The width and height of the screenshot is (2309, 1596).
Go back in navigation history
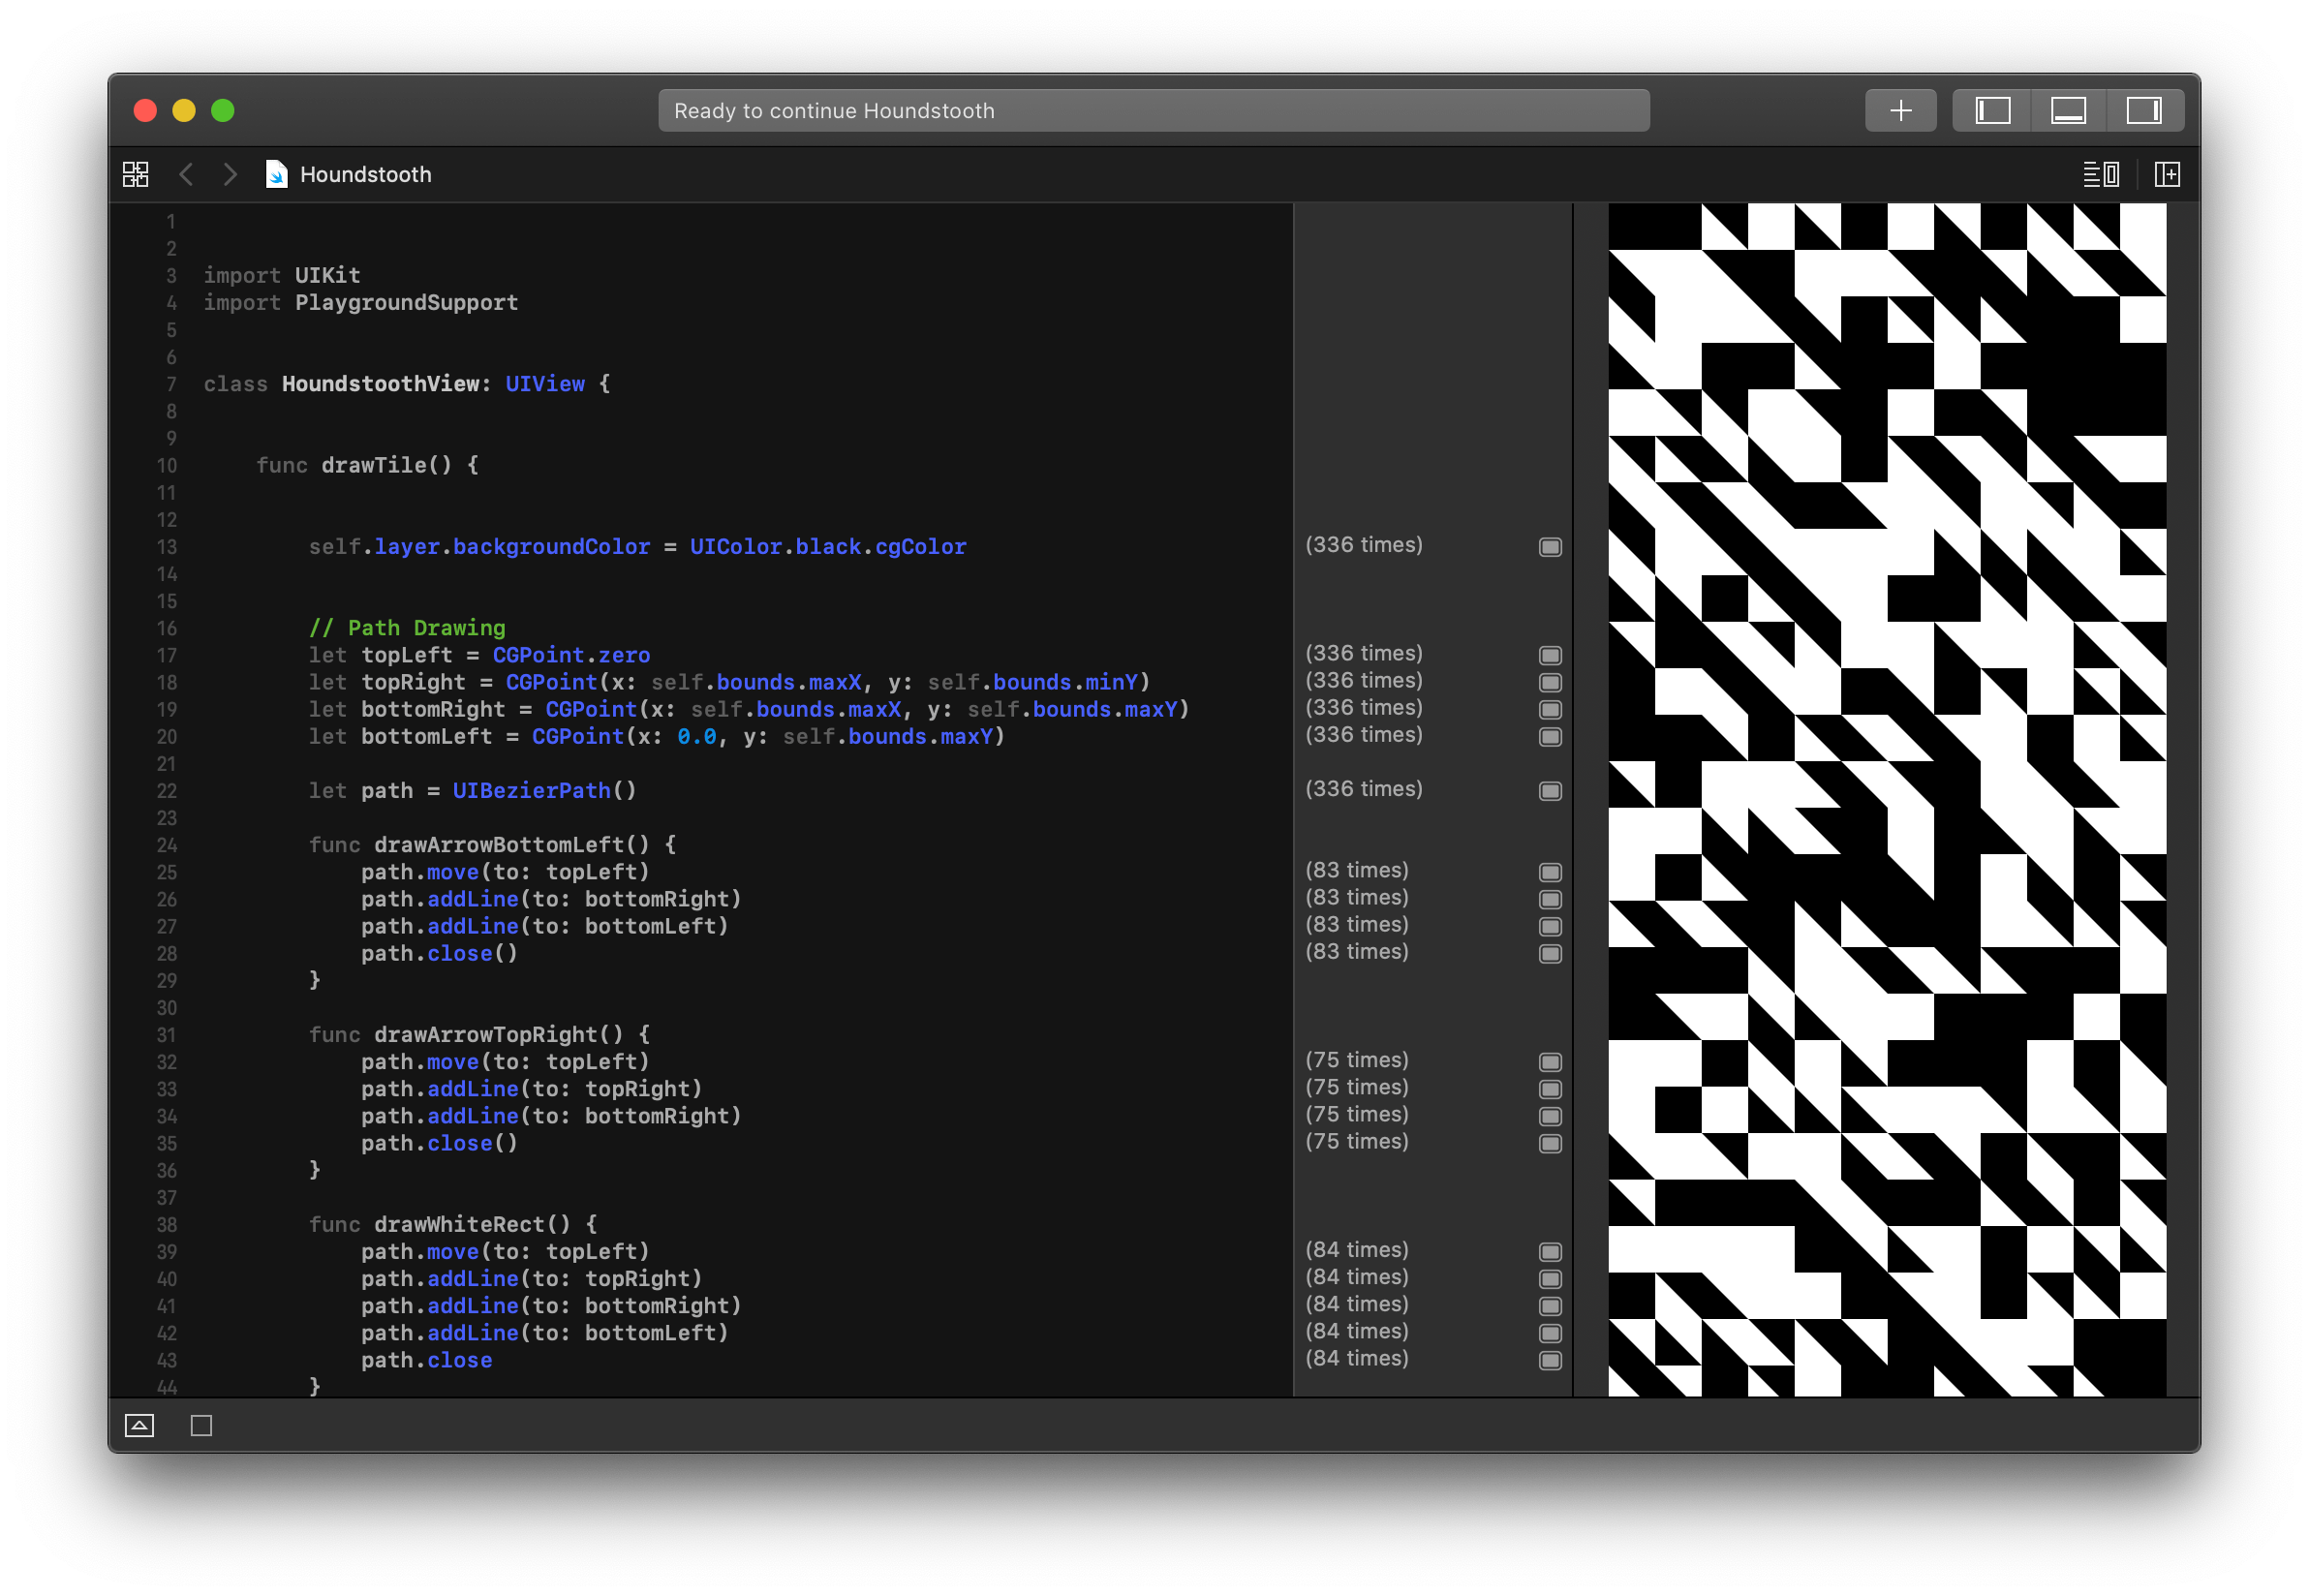pyautogui.click(x=186, y=174)
